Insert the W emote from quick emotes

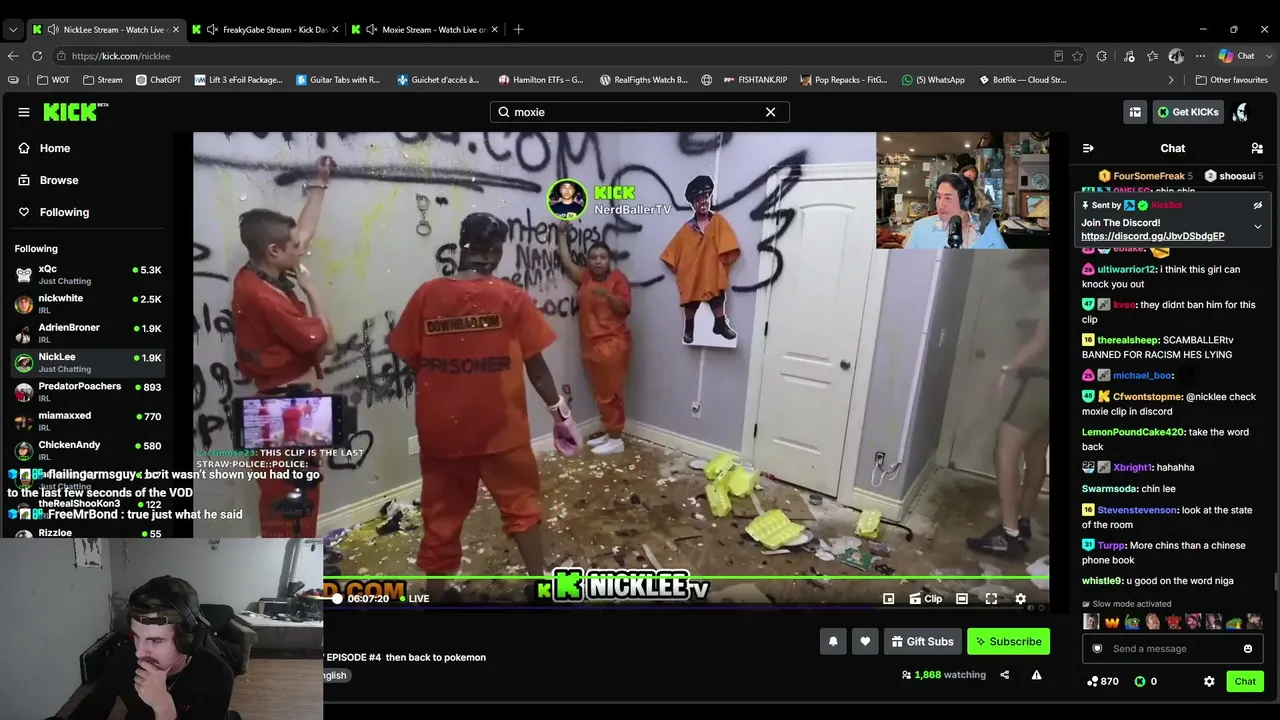point(1111,622)
